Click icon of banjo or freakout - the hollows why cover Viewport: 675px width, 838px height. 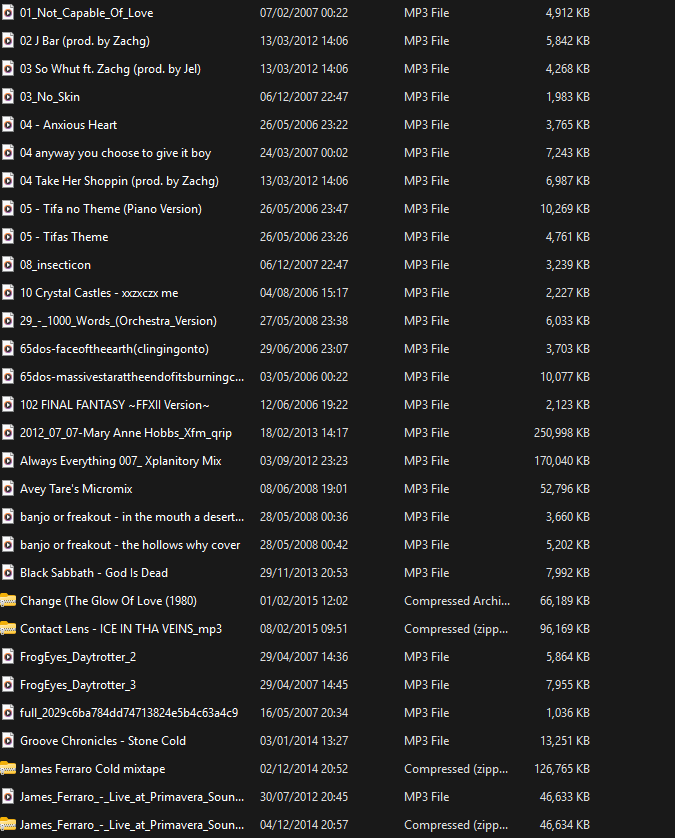coord(8,545)
